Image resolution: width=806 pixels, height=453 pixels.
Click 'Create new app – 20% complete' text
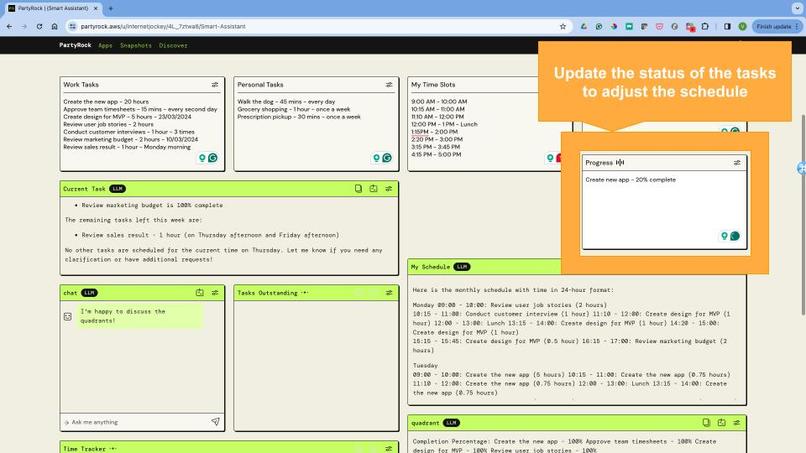[631, 180]
